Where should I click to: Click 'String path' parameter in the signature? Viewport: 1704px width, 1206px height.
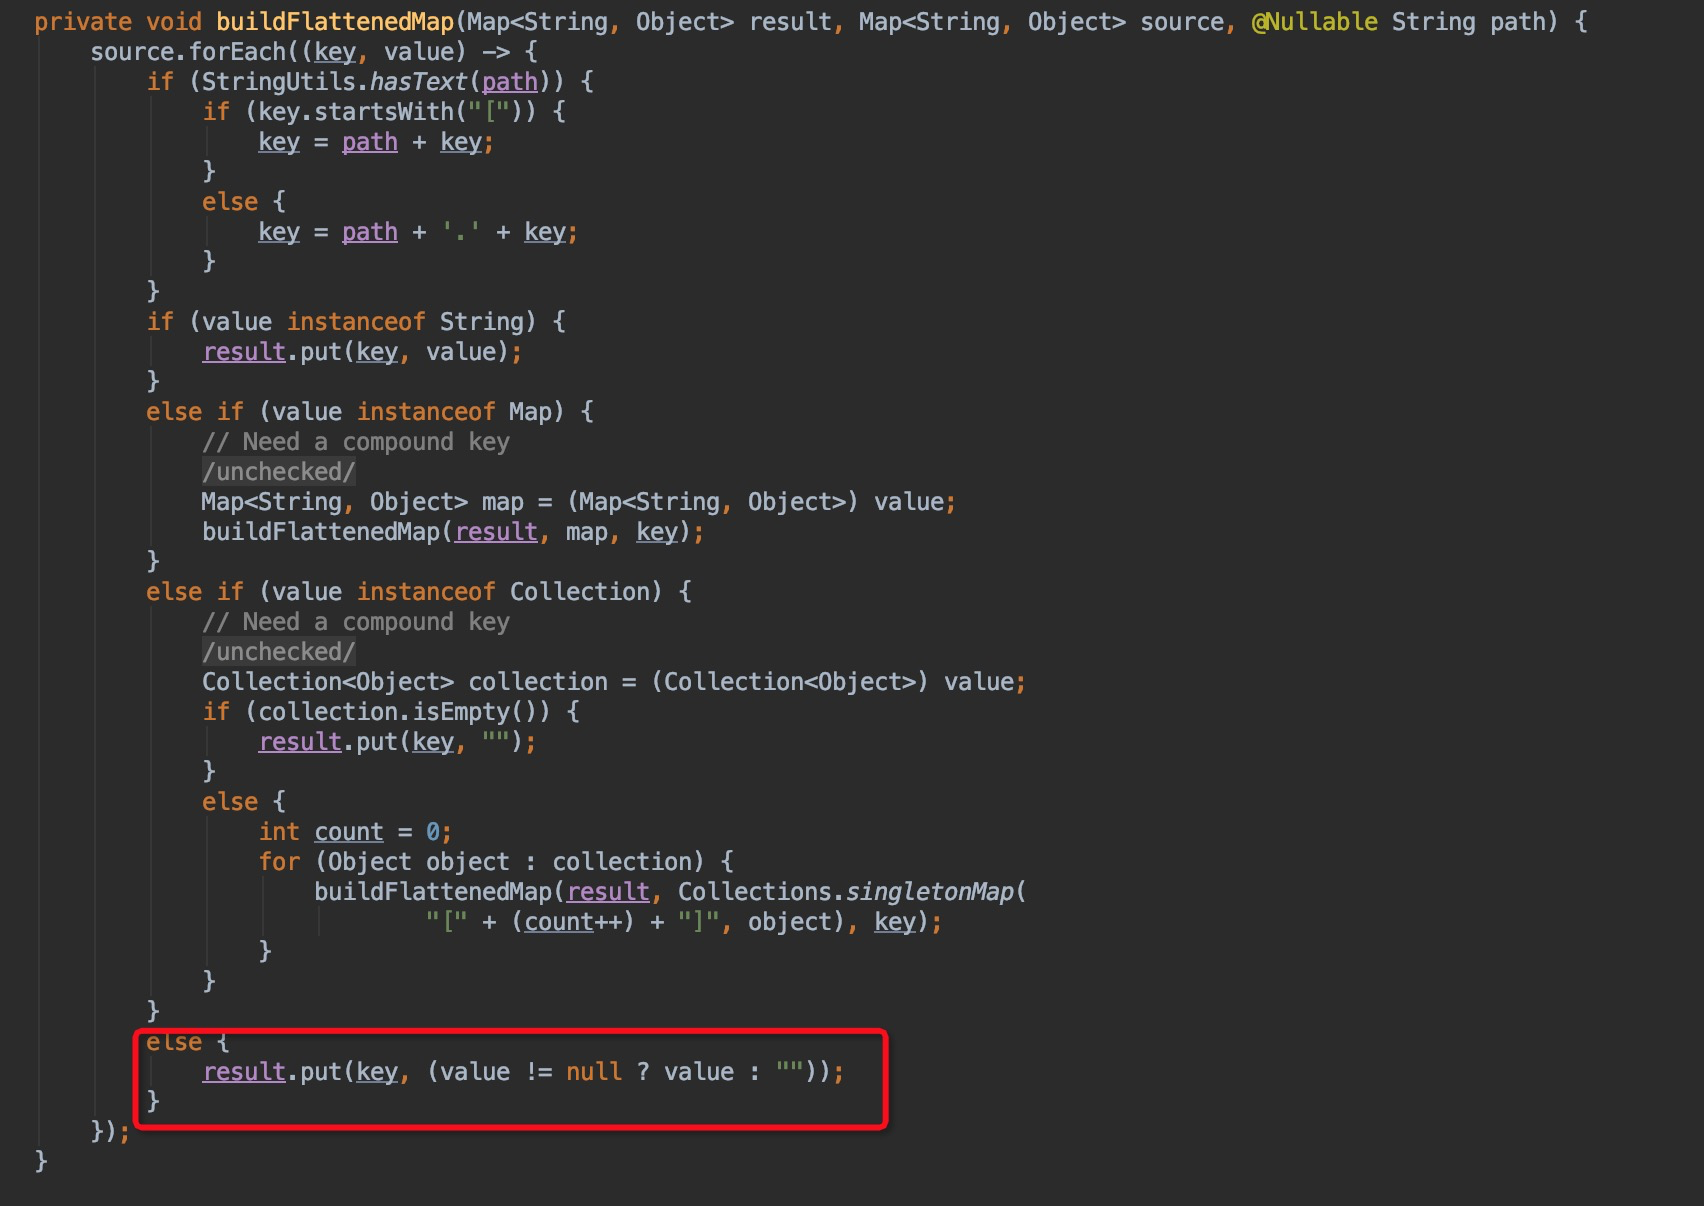[1468, 22]
